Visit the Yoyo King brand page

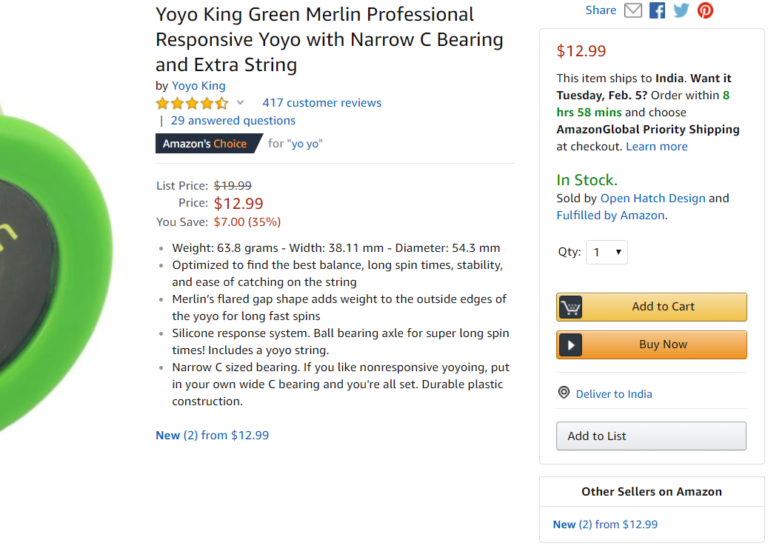pyautogui.click(x=198, y=86)
